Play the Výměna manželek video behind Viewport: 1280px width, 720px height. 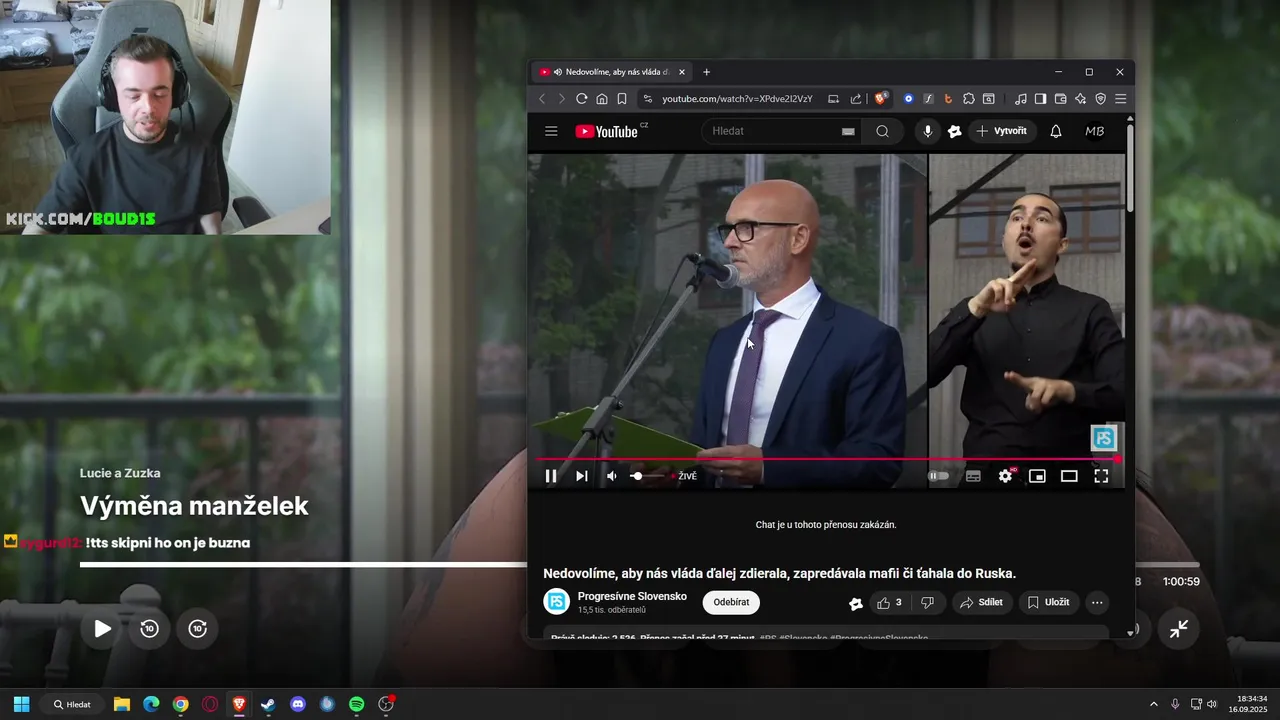(102, 628)
